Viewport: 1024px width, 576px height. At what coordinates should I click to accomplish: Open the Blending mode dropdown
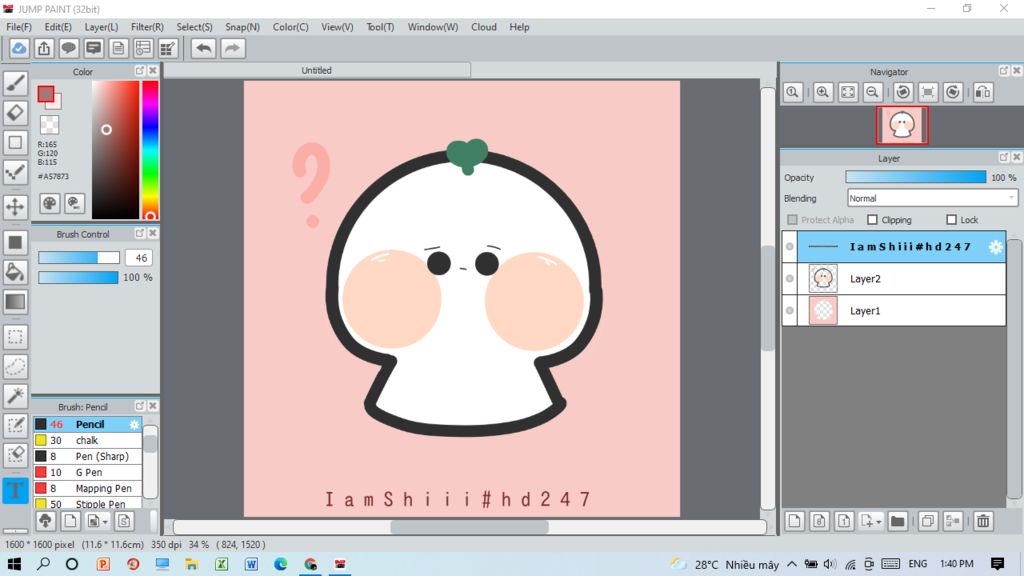point(932,199)
